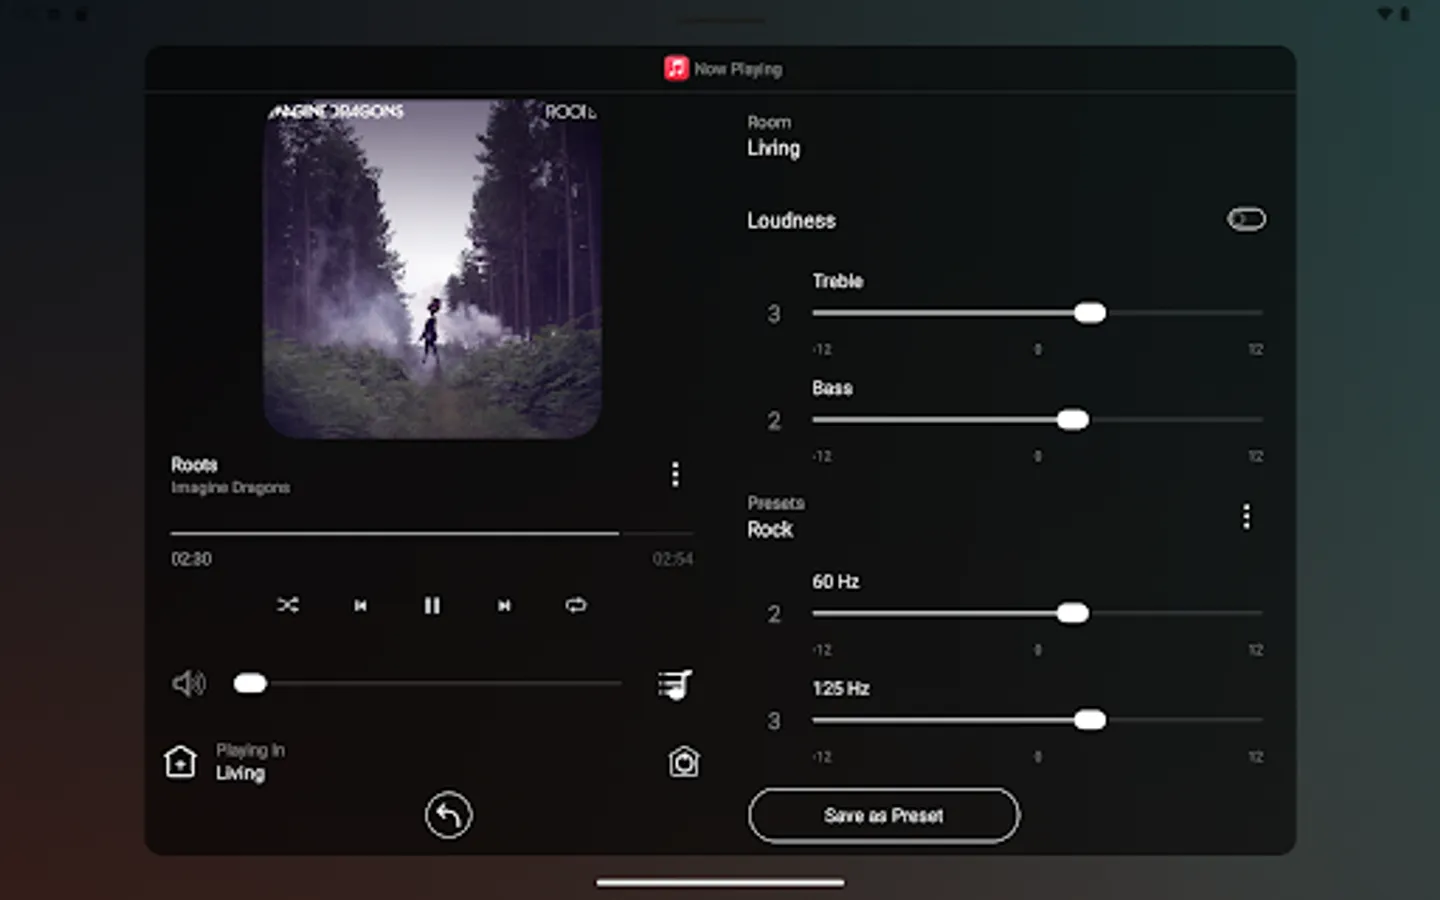Screen dimensions: 1440x900
Task: Click the Playing In Living label
Action: coord(250,762)
